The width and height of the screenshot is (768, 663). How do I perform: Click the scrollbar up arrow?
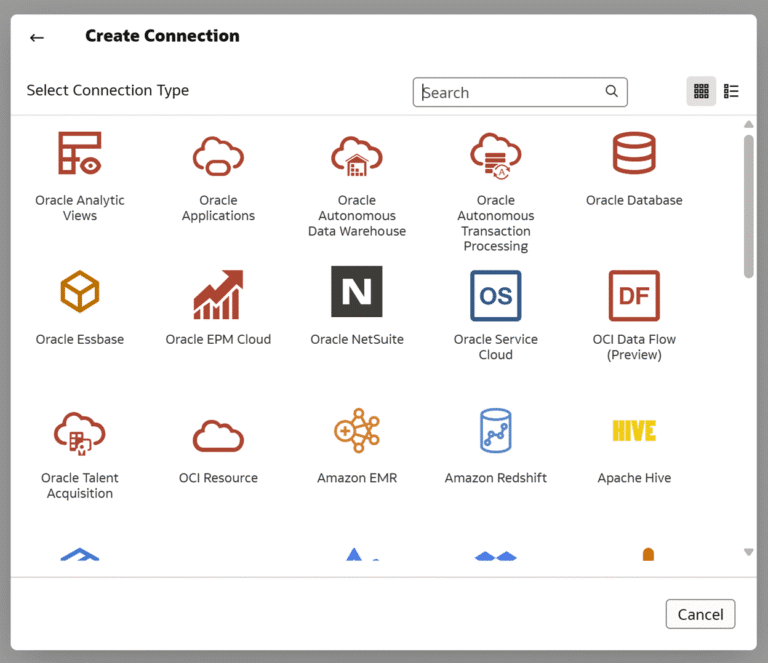click(748, 124)
